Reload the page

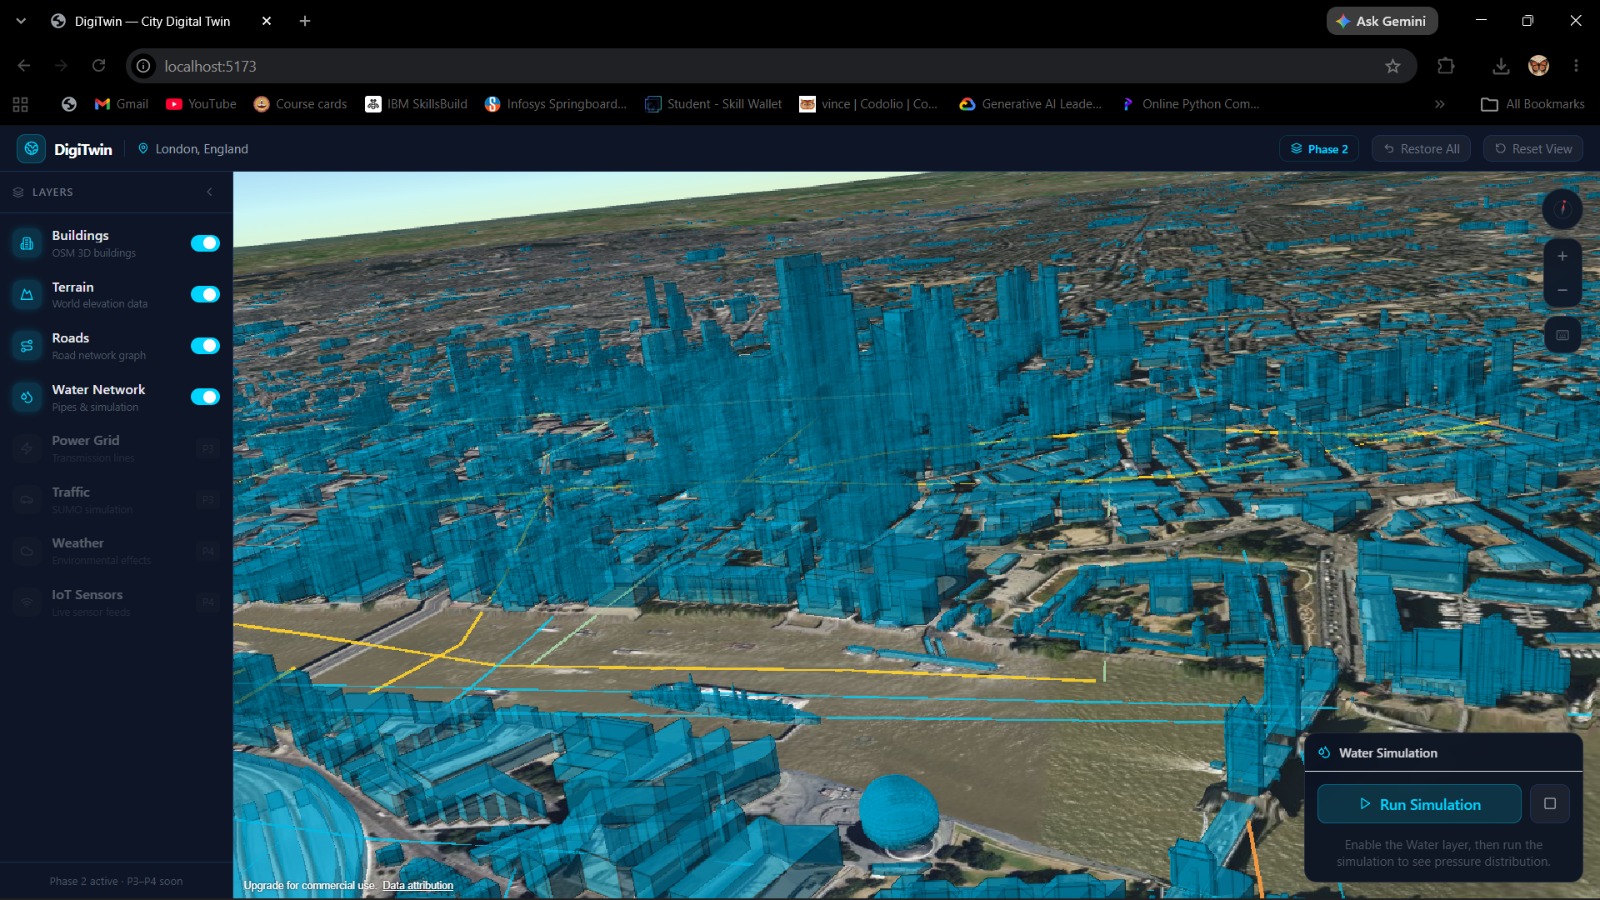98,66
